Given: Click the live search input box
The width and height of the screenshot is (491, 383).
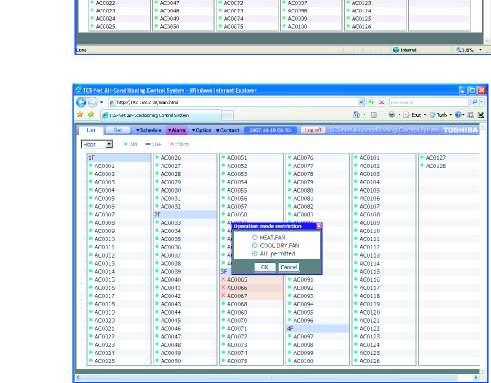Looking at the screenshot, I should tap(429, 102).
